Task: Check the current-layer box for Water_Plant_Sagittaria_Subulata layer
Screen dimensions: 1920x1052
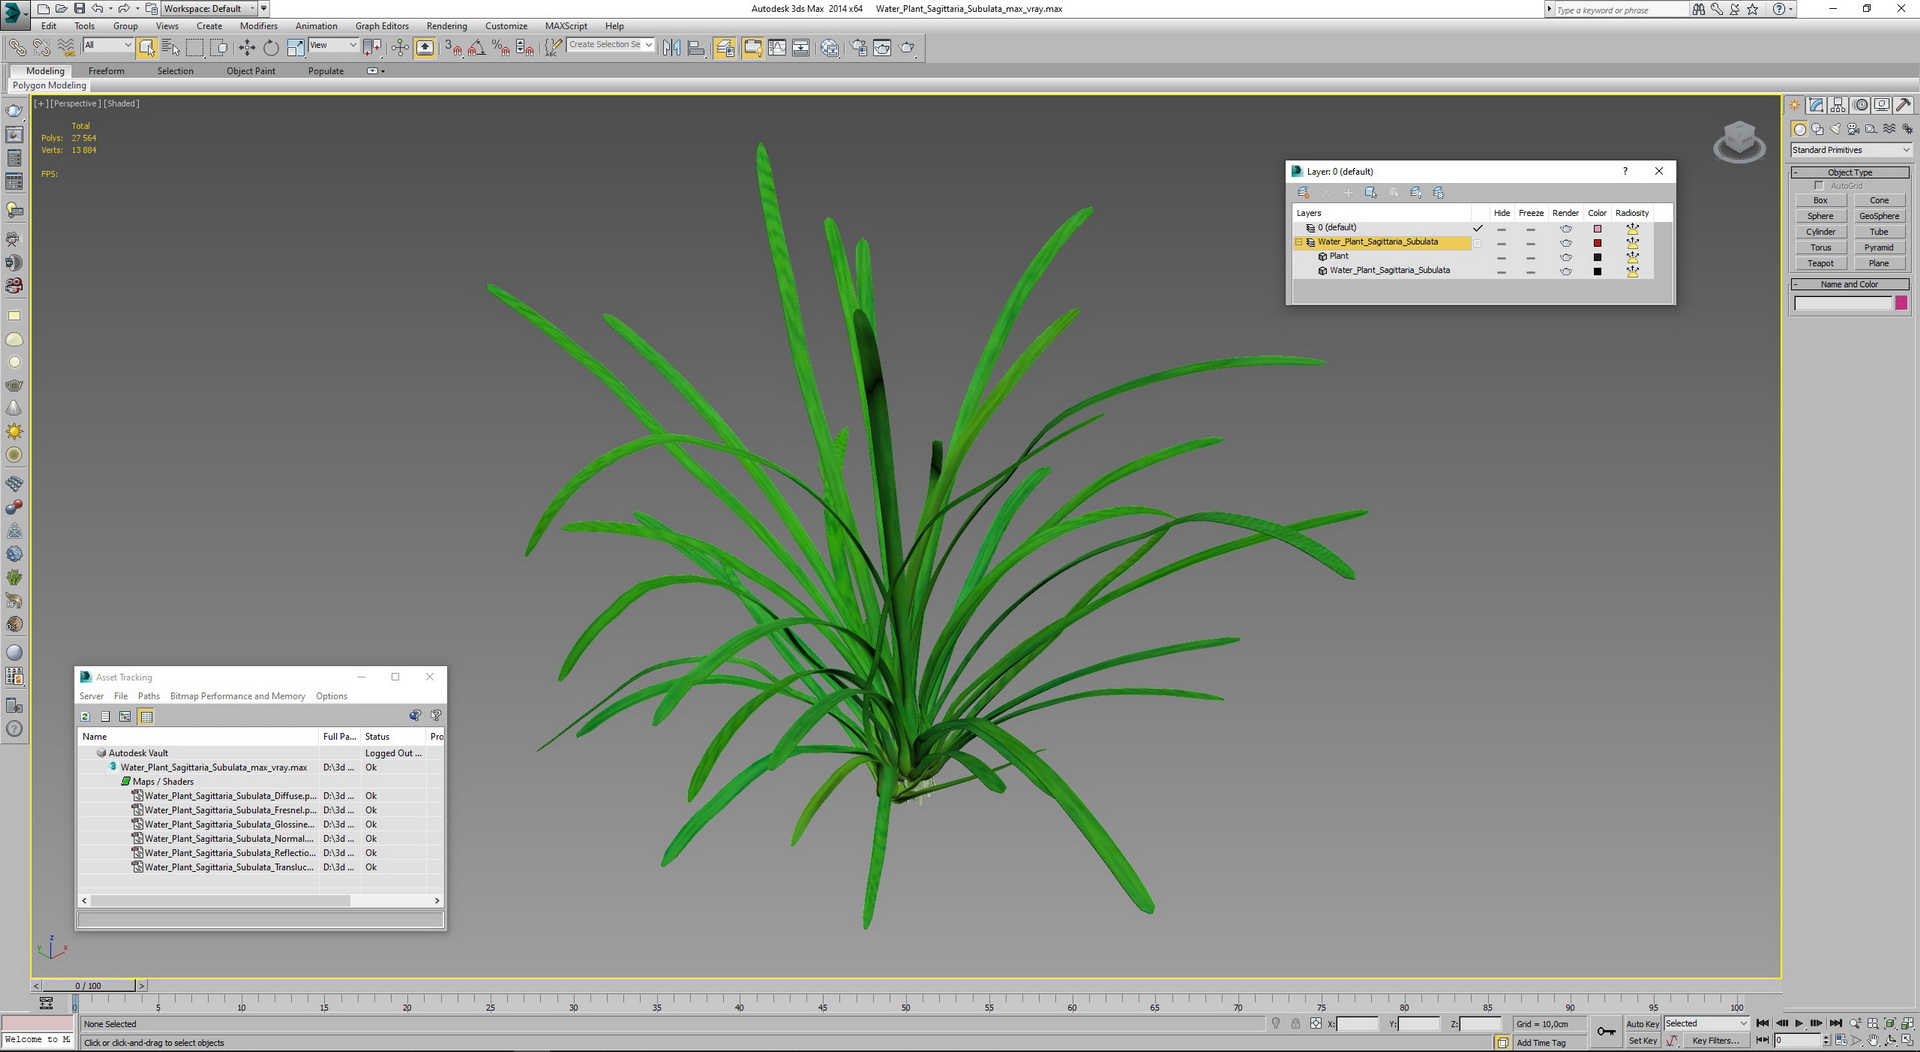Action: (1477, 243)
